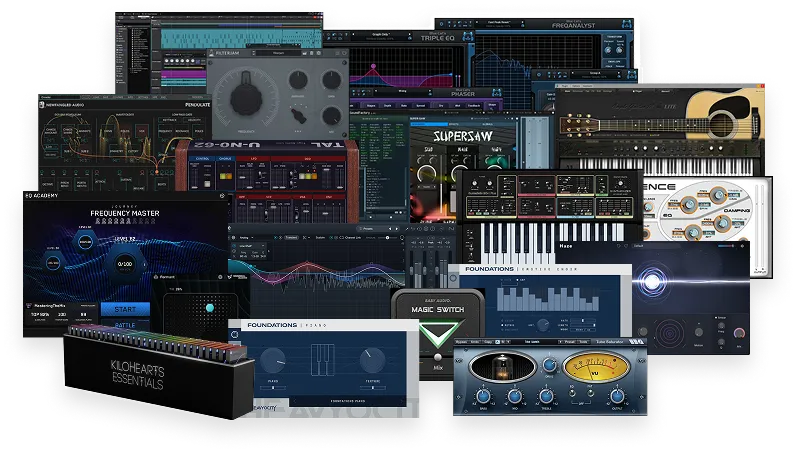Adjust the slider under the PIANO knob
The height and width of the screenshot is (454, 797).
[273, 387]
